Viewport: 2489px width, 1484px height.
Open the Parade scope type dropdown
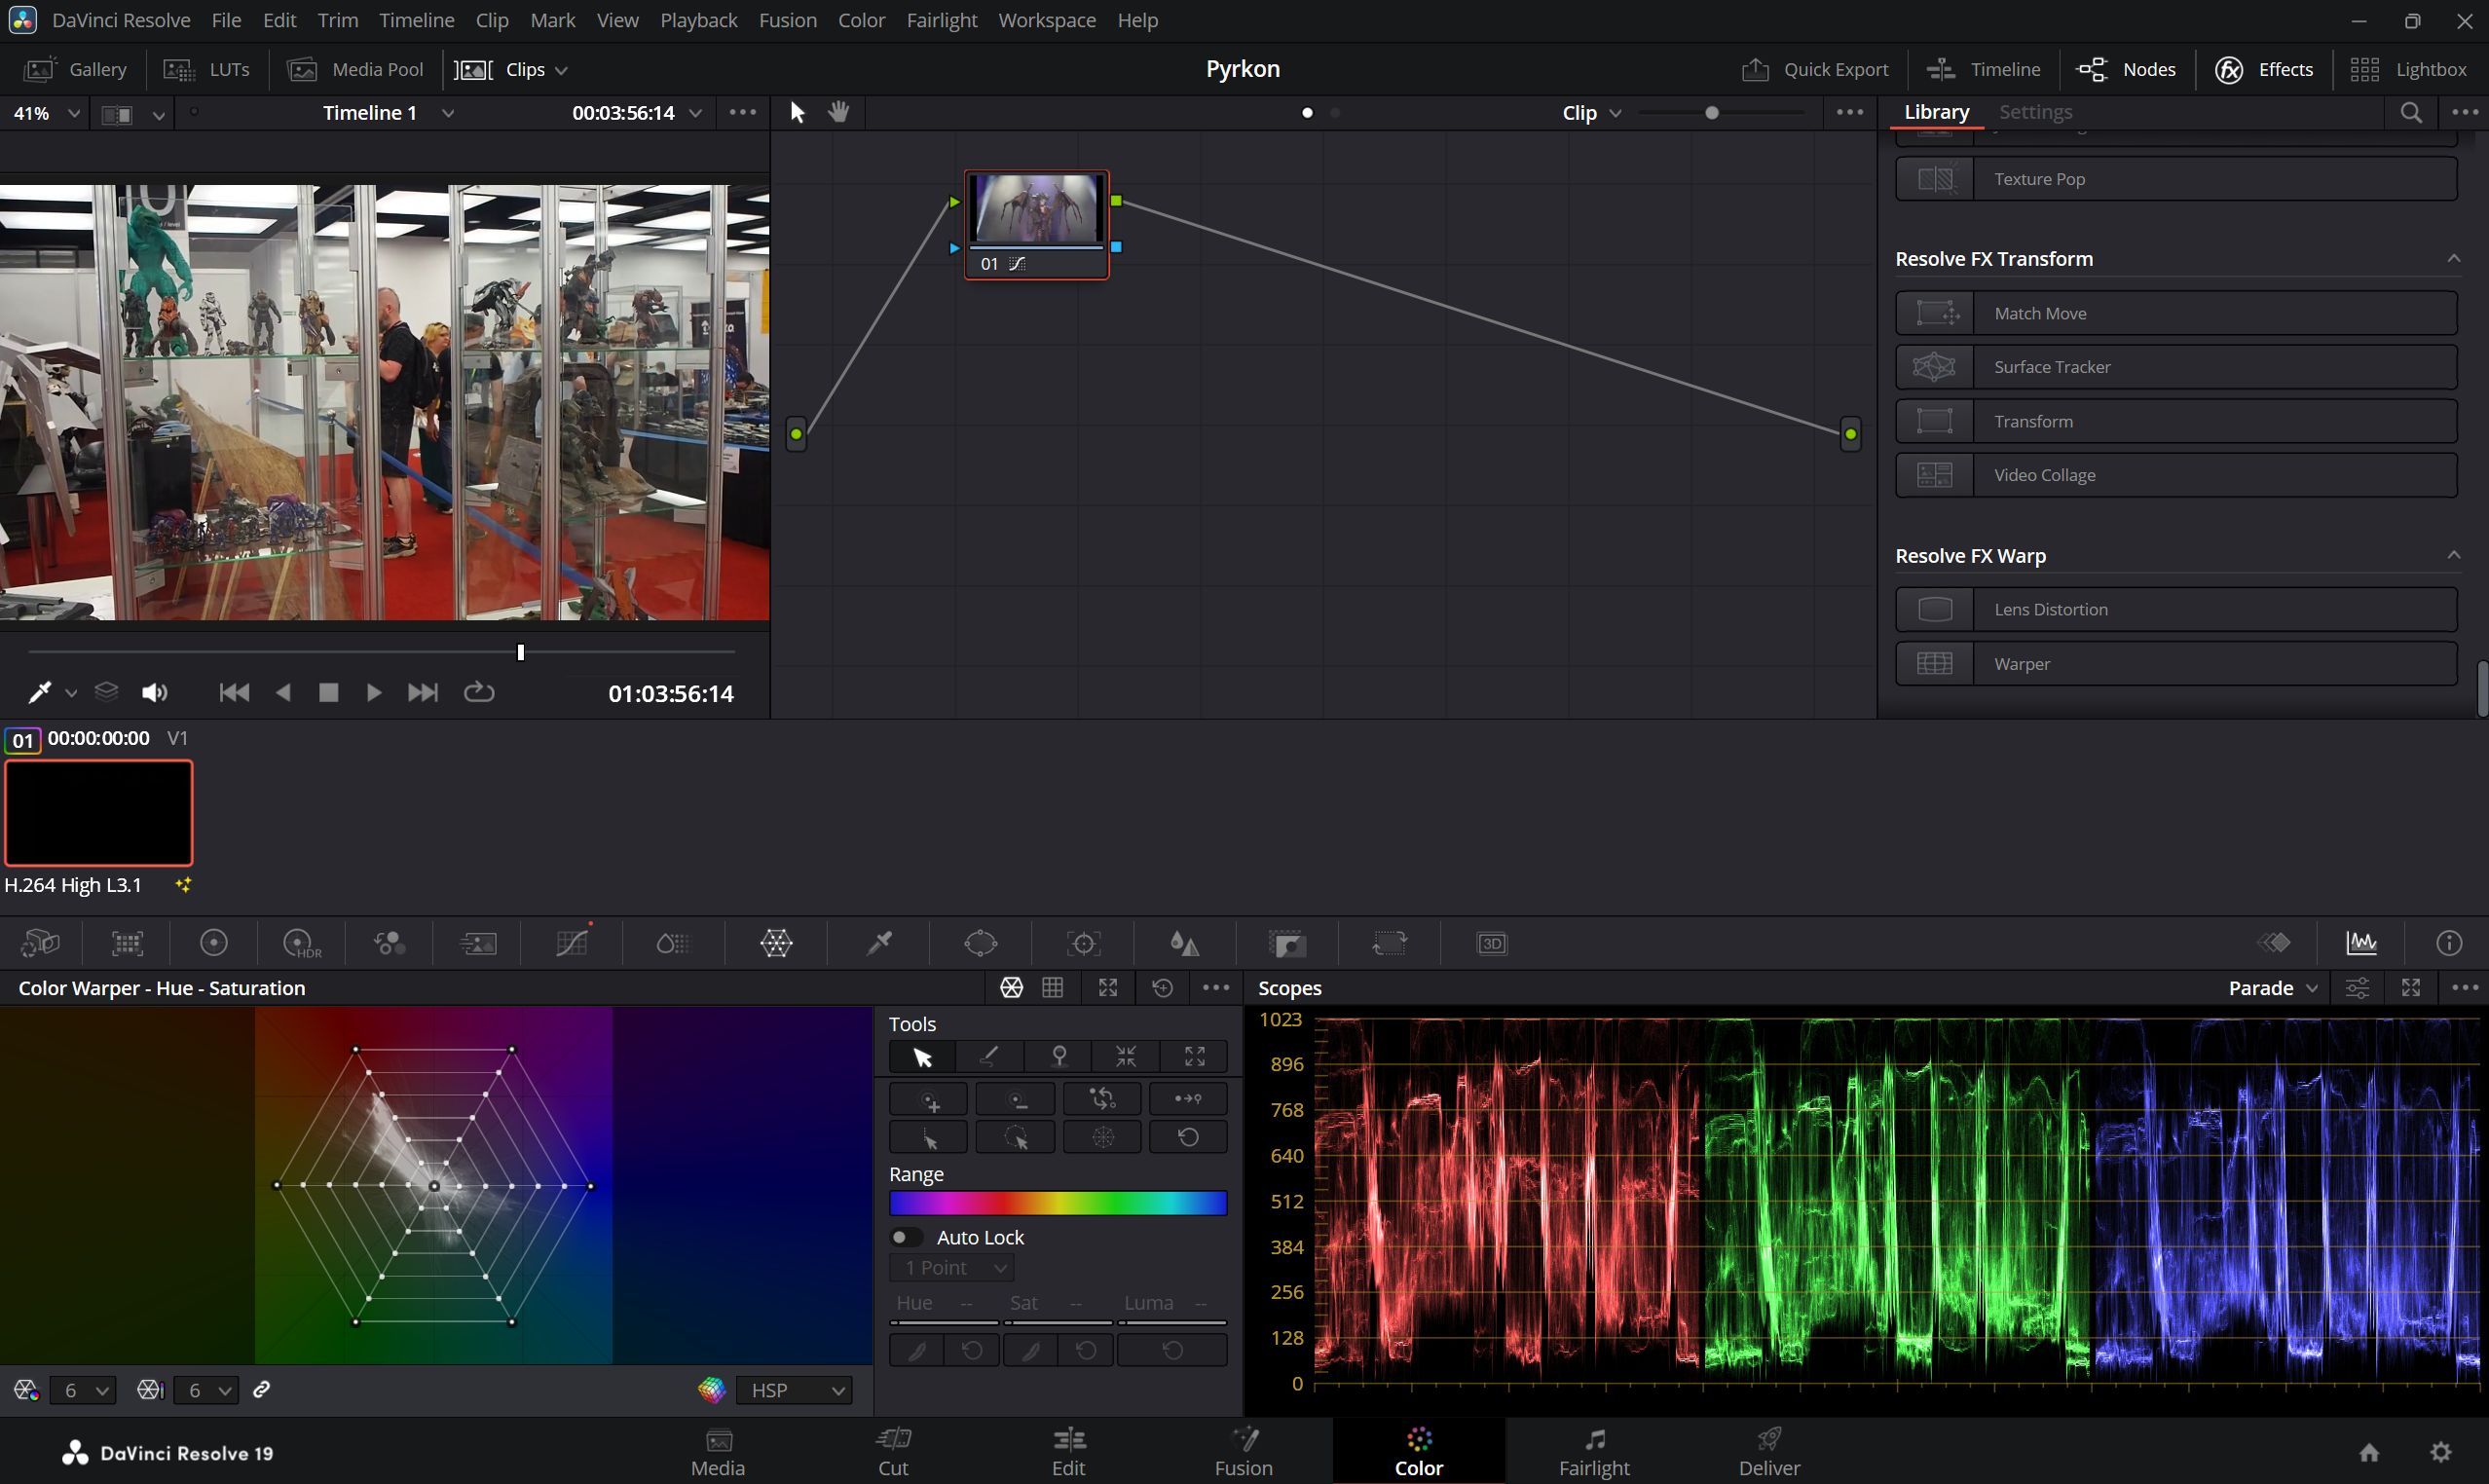[x=2272, y=988]
